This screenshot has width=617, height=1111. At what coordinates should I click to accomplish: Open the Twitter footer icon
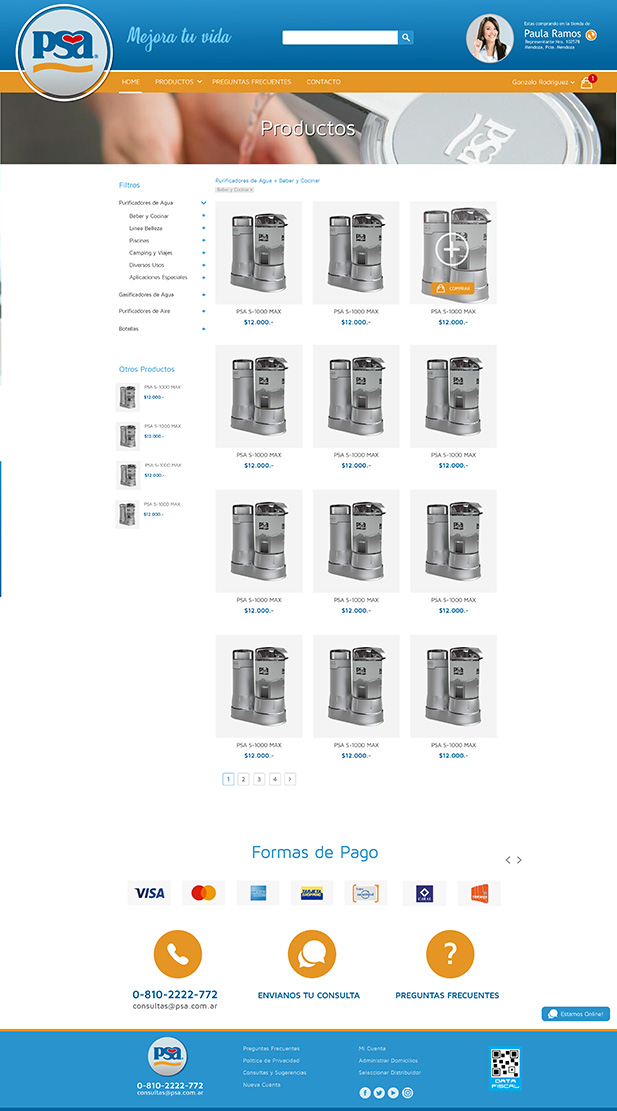tap(379, 1093)
